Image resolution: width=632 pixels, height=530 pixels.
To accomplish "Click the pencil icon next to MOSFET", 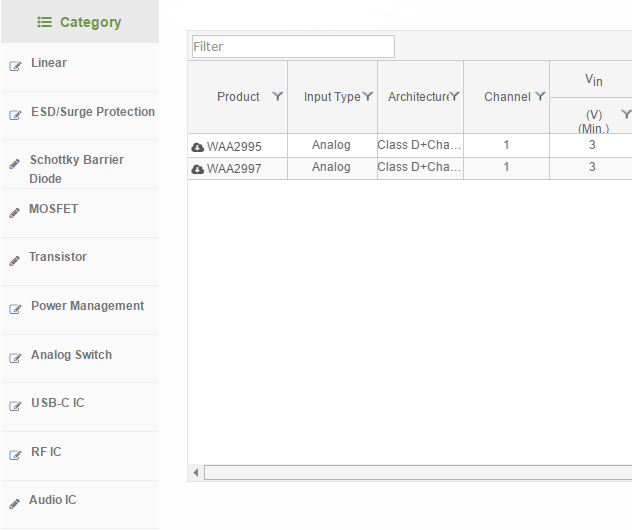I will tap(15, 212).
